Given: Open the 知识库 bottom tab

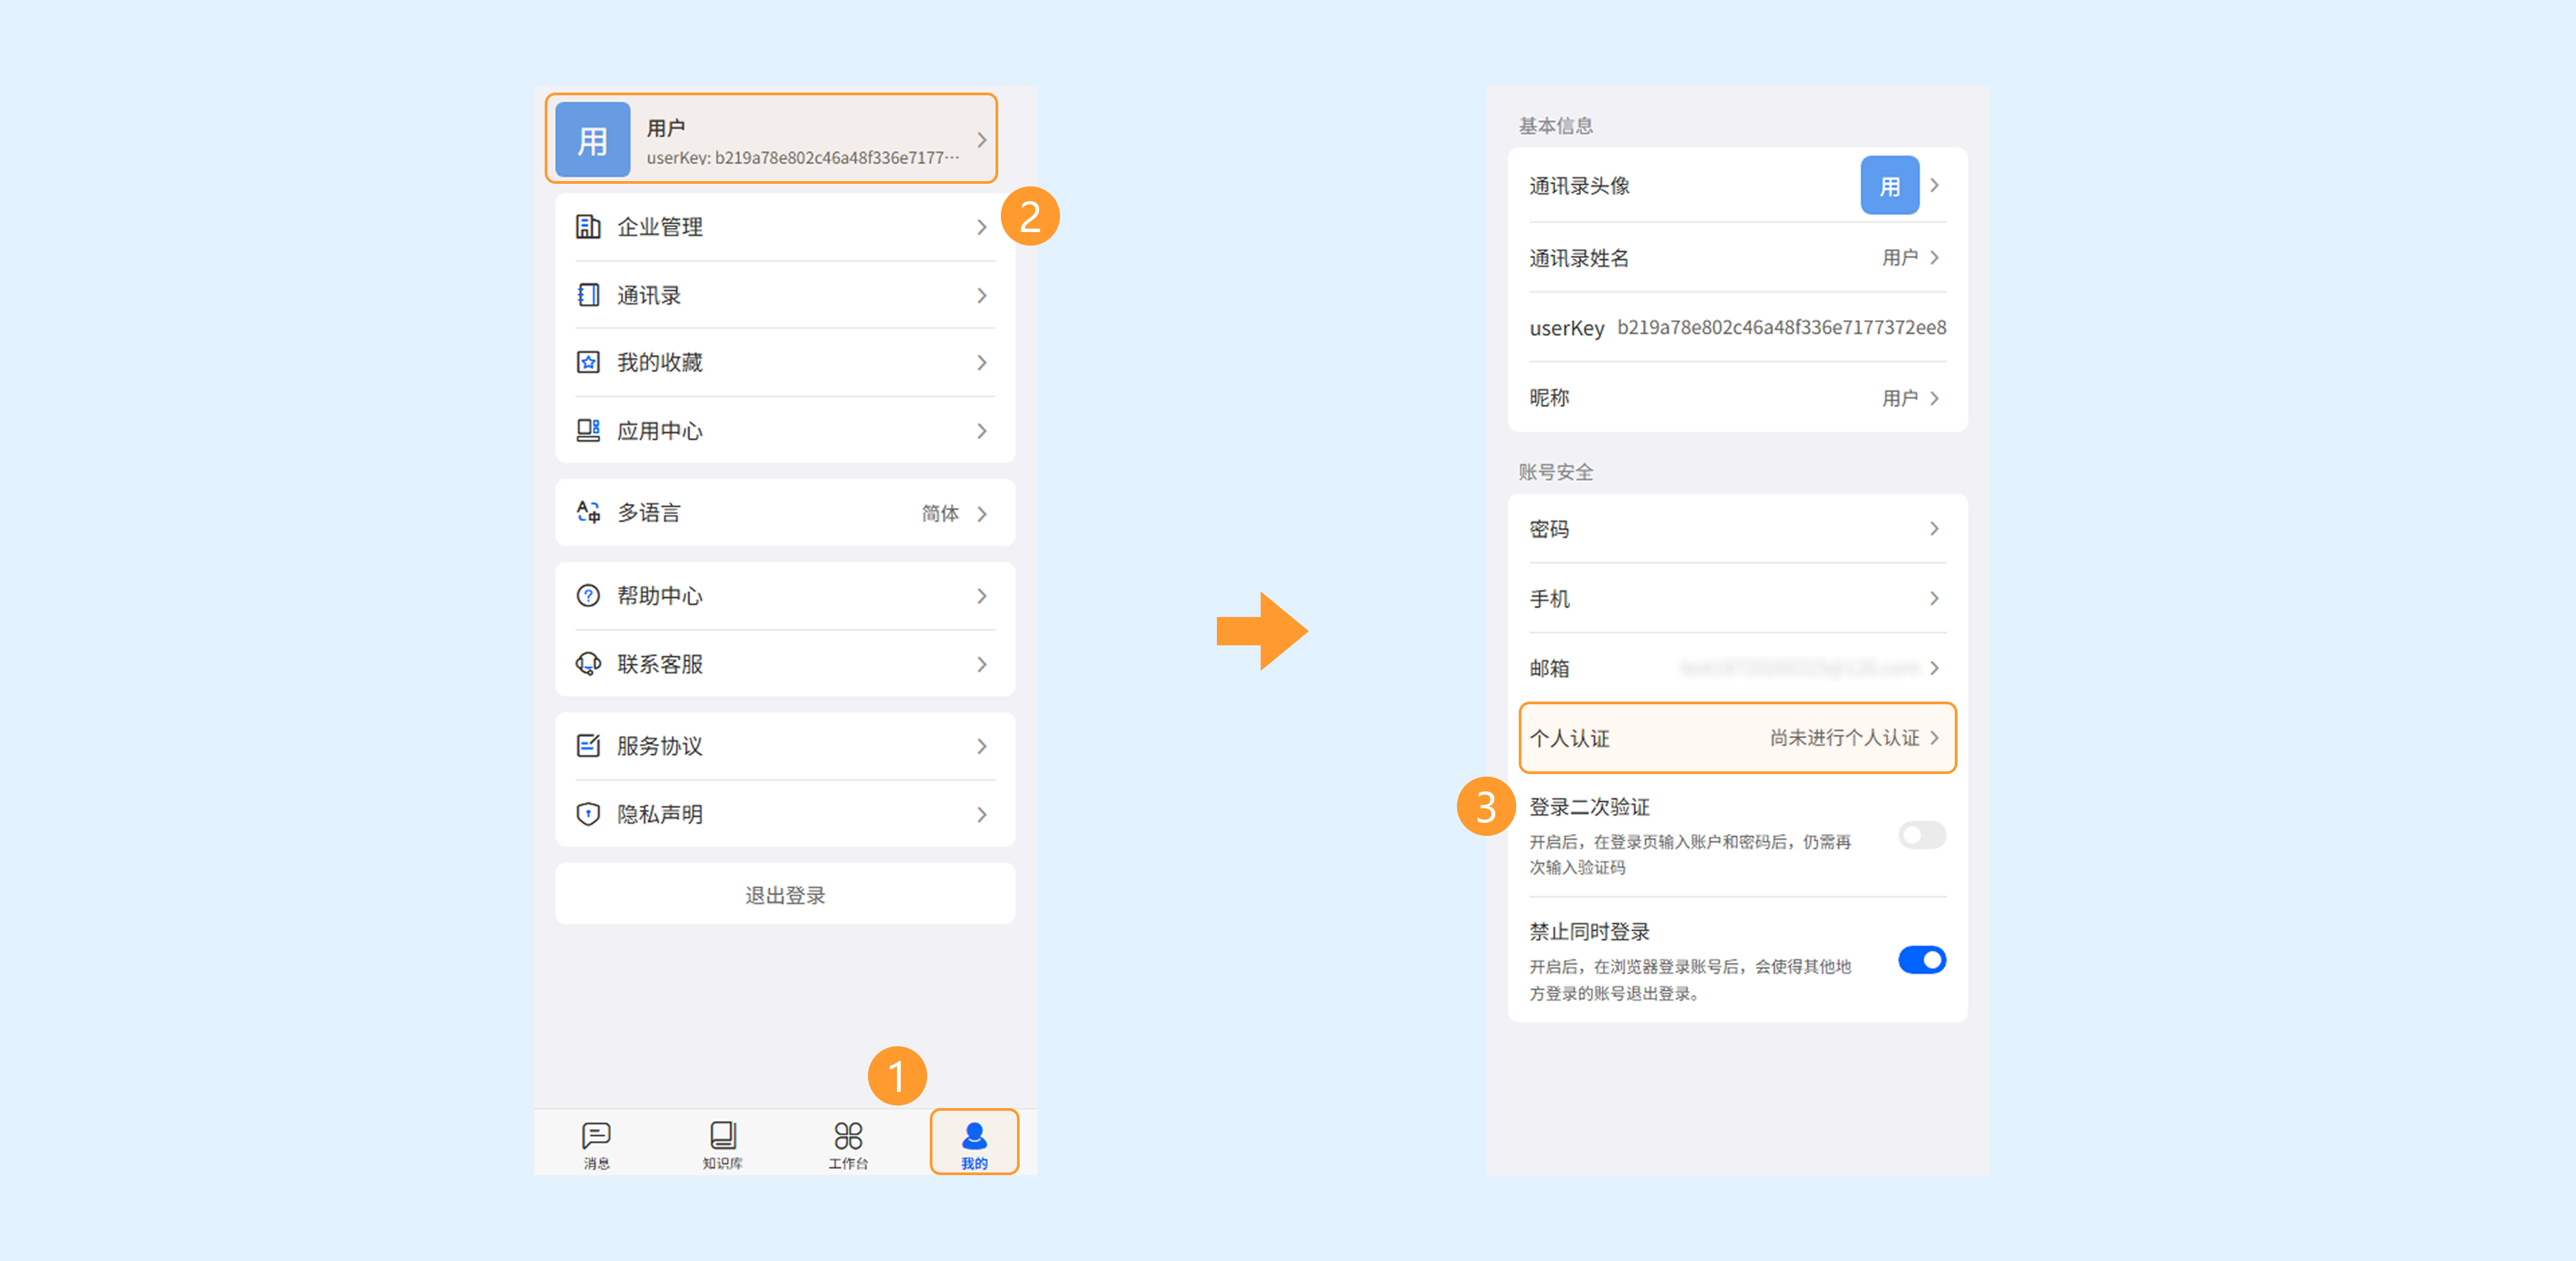Looking at the screenshot, I should (722, 1143).
